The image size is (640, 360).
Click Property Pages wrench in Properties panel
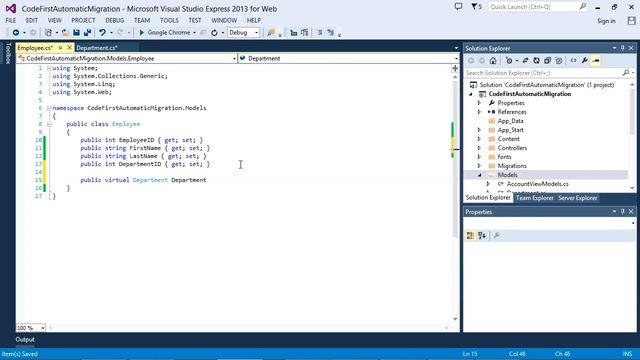click(497, 236)
